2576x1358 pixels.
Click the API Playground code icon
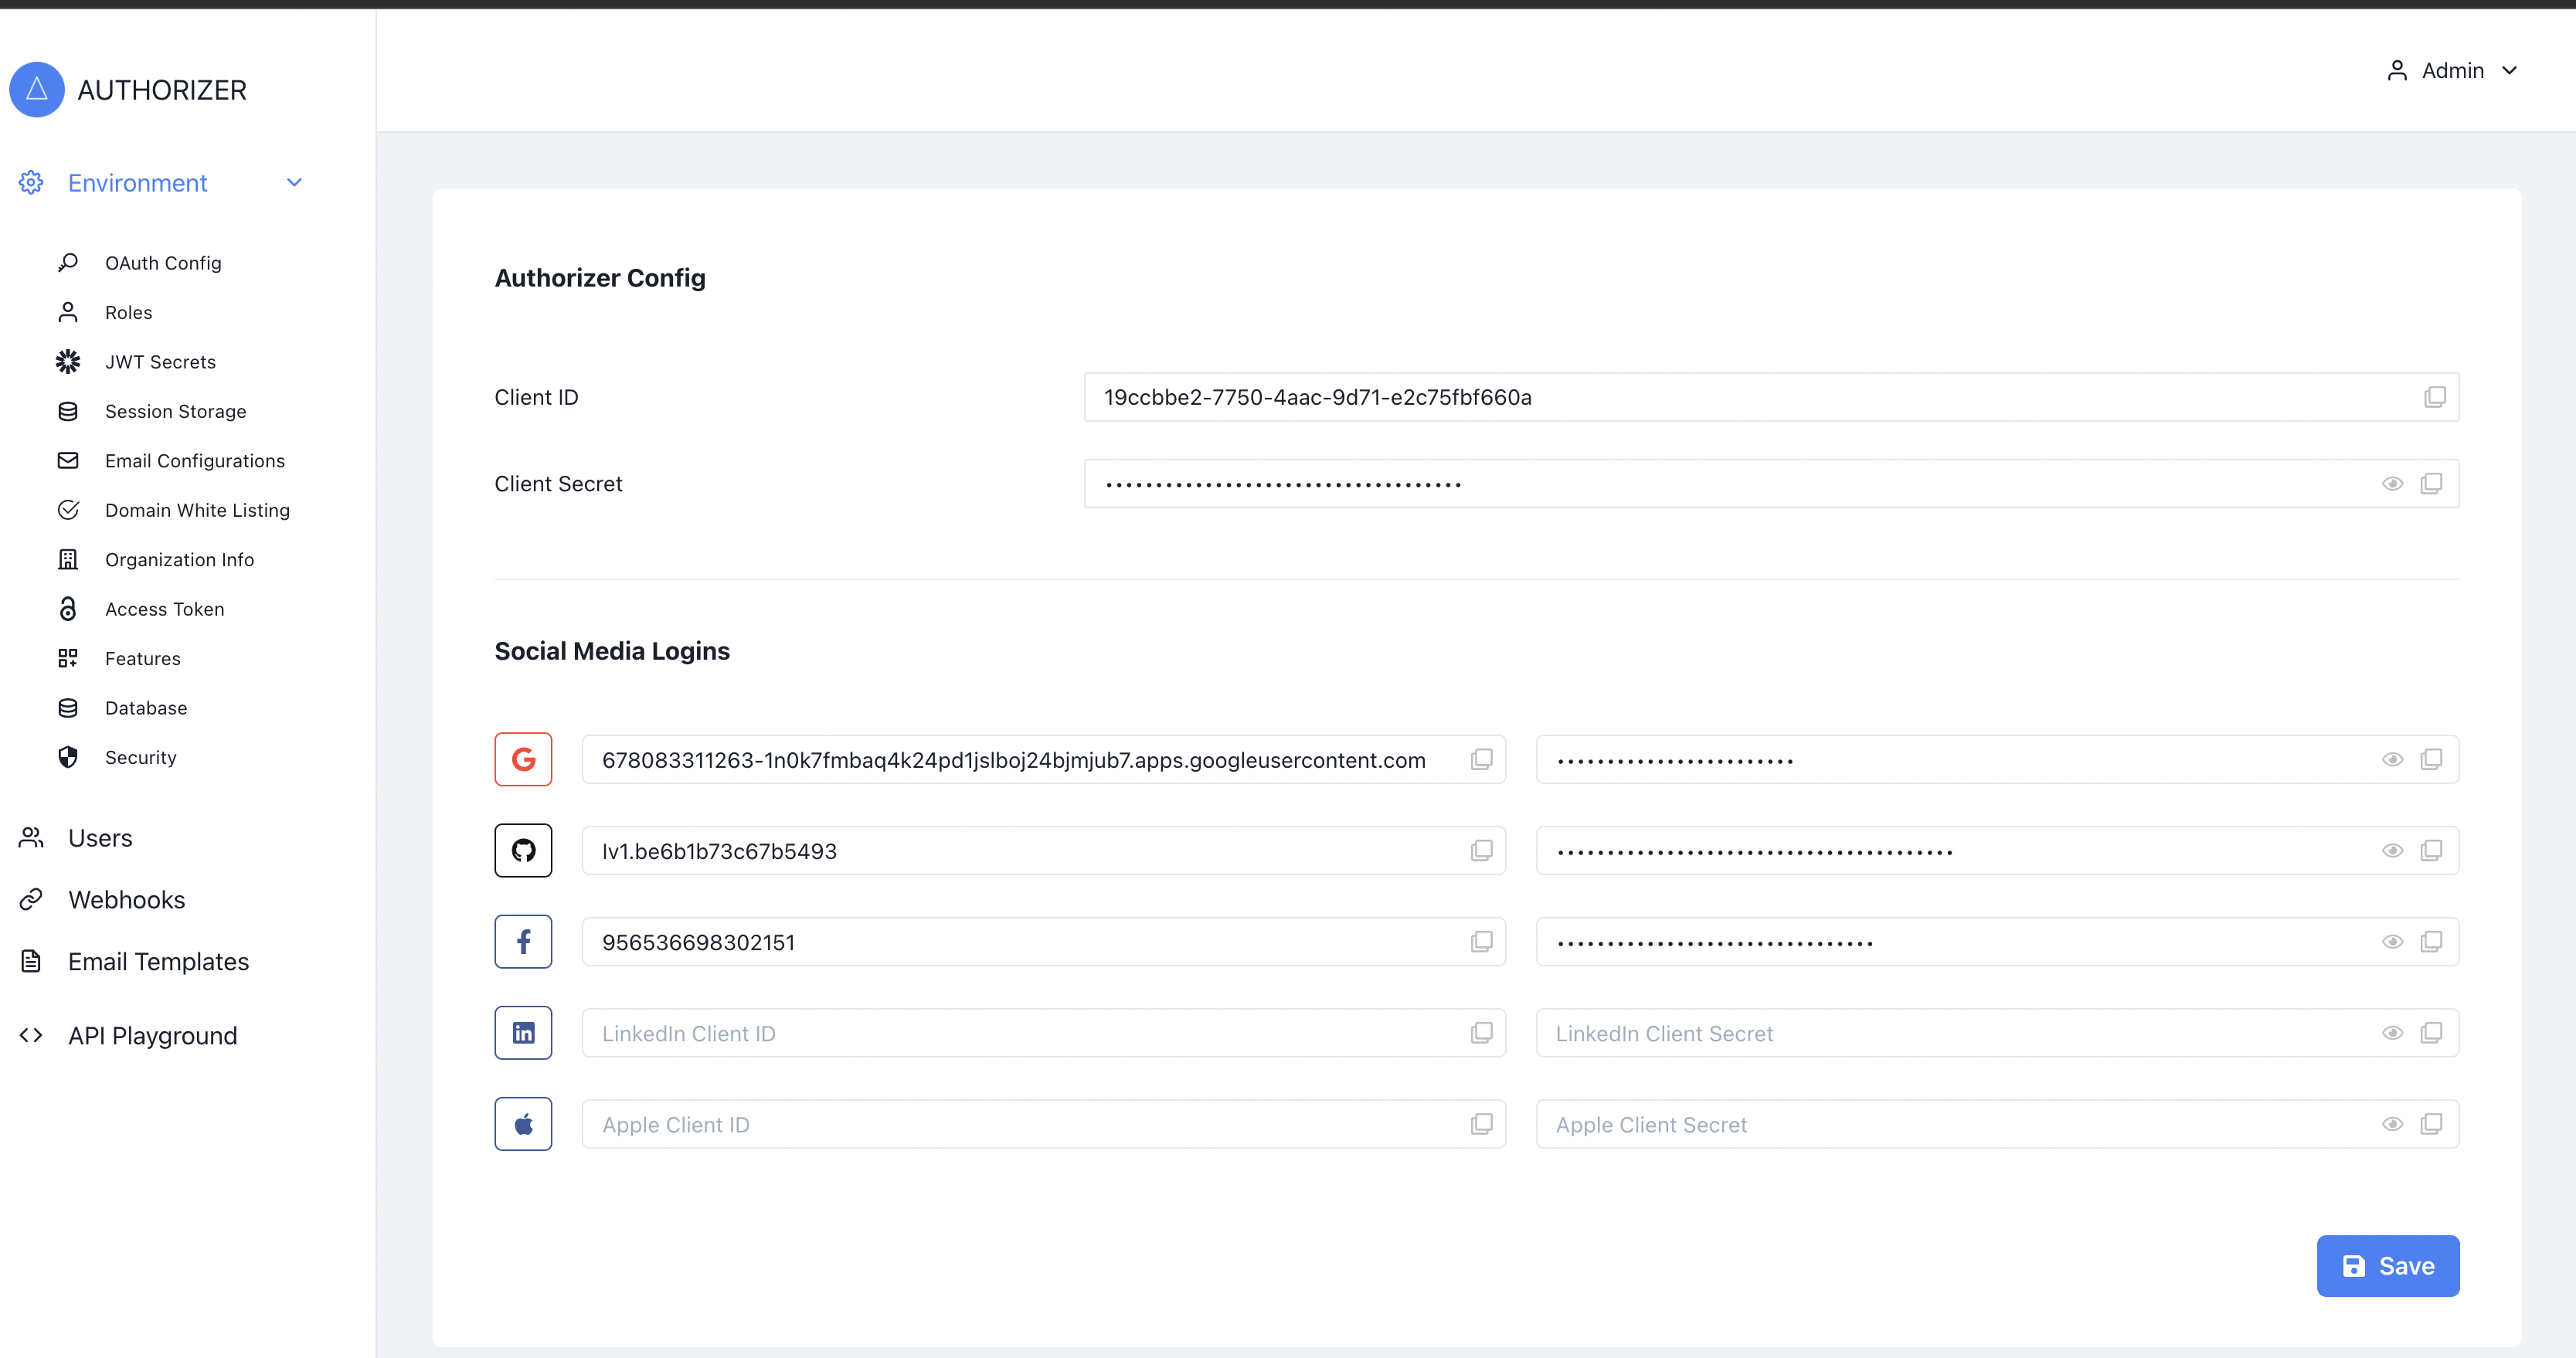(x=31, y=1036)
